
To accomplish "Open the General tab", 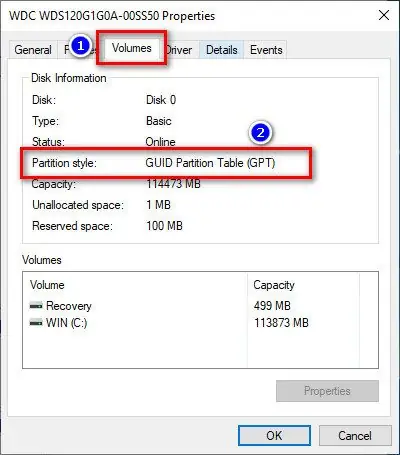I will (33, 50).
